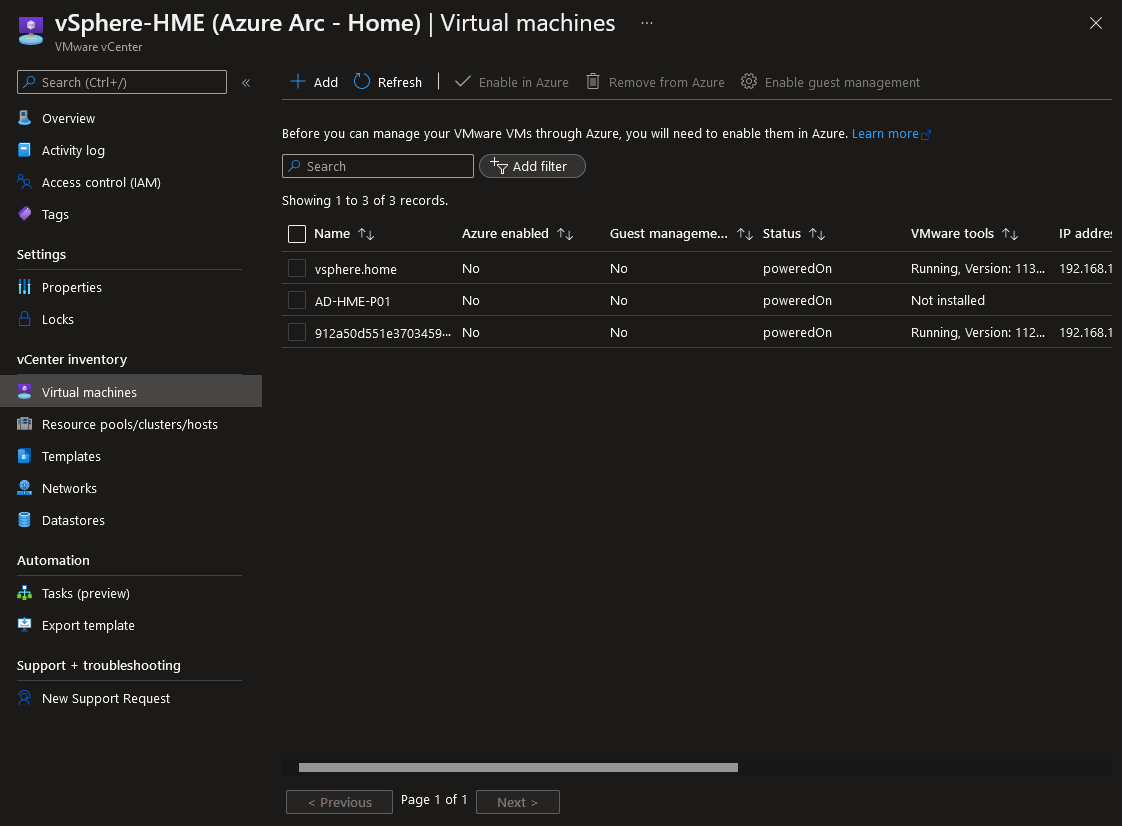Click the Networks icon

pyautogui.click(x=24, y=487)
